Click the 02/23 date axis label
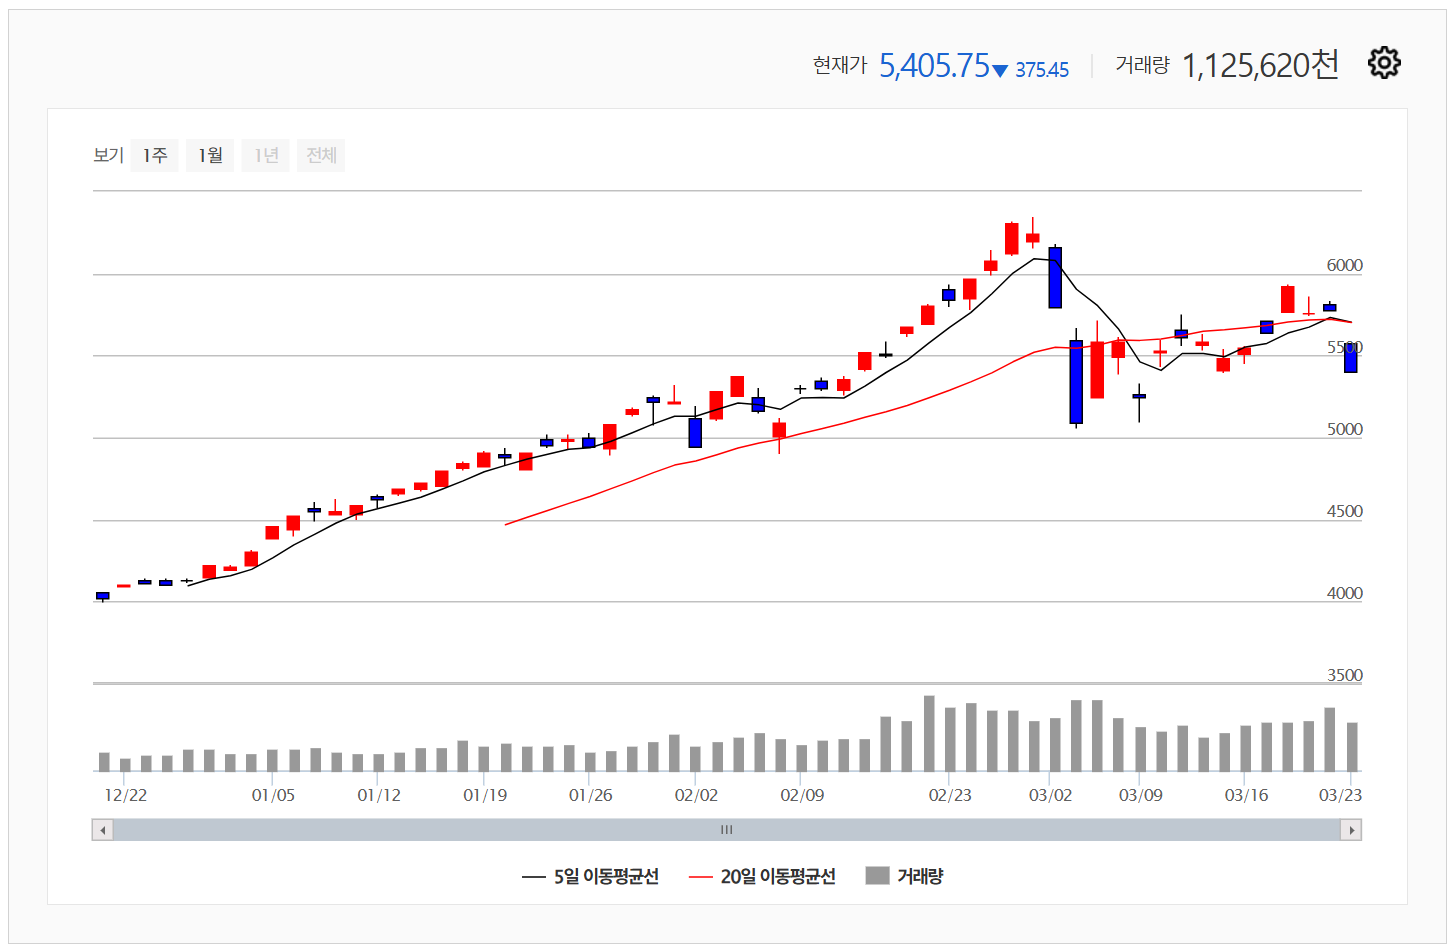This screenshot has width=1454, height=947. 950,795
